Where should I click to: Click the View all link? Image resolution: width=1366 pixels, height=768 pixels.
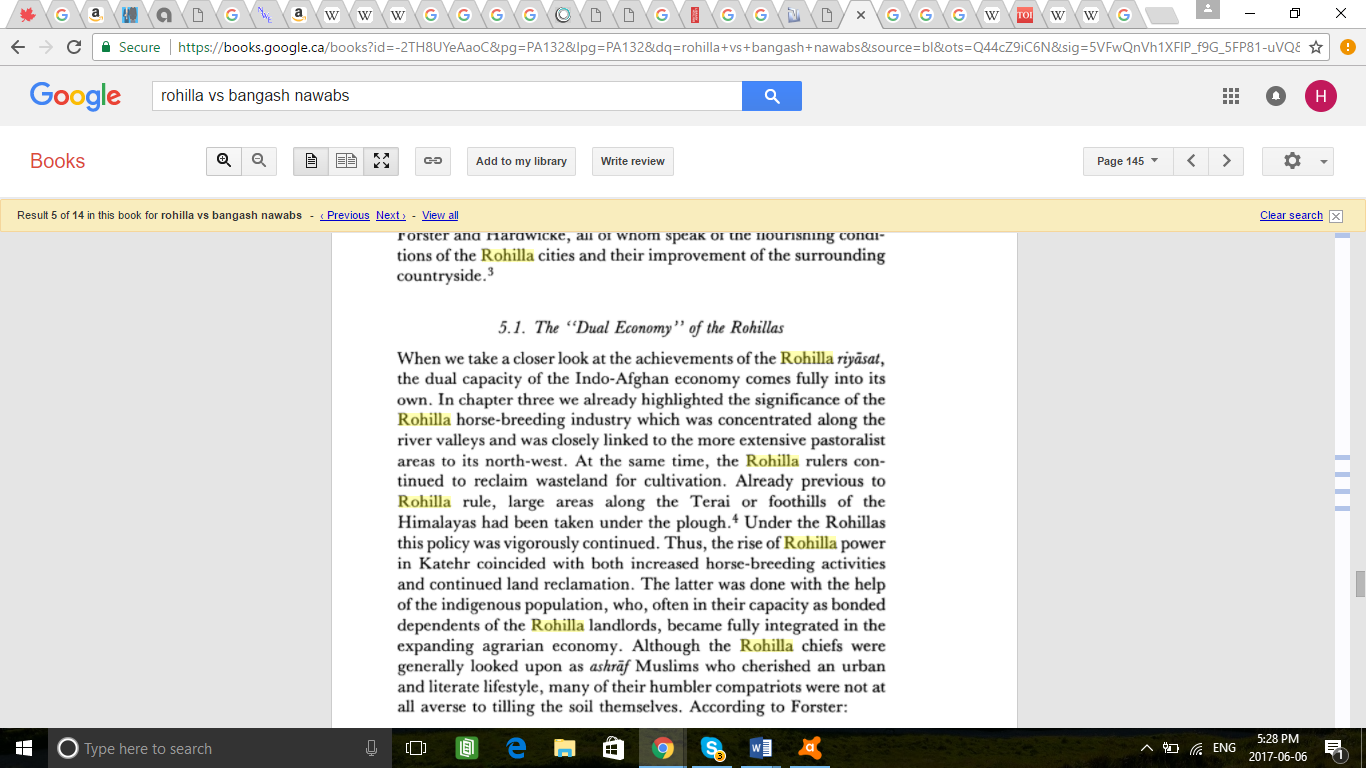[440, 215]
